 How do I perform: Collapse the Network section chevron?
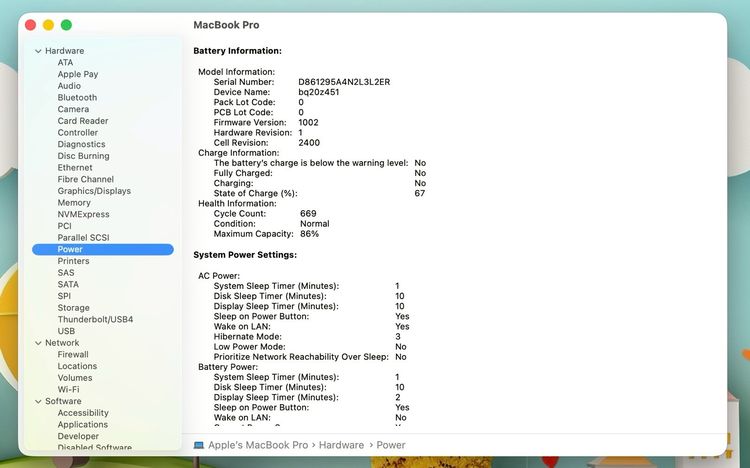[38, 343]
